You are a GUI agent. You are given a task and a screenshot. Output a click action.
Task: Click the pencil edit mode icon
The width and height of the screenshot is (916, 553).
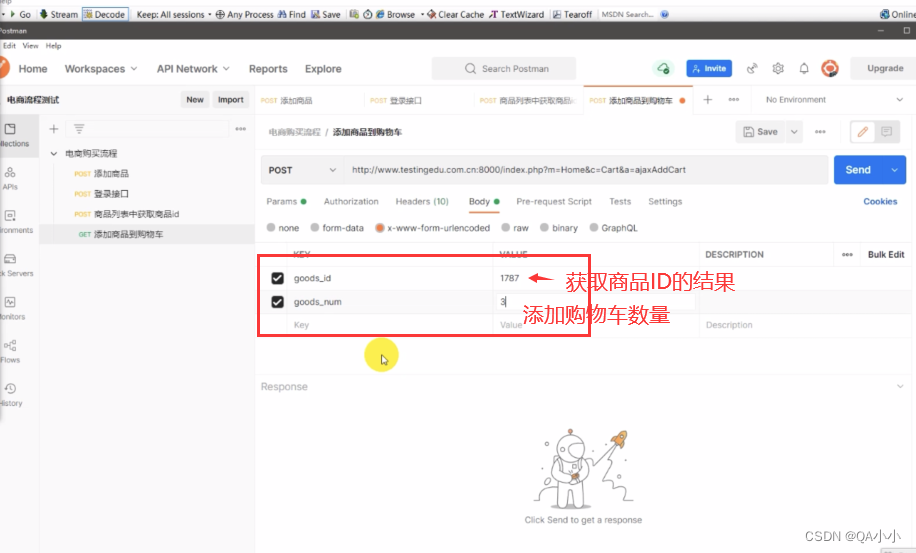[863, 132]
